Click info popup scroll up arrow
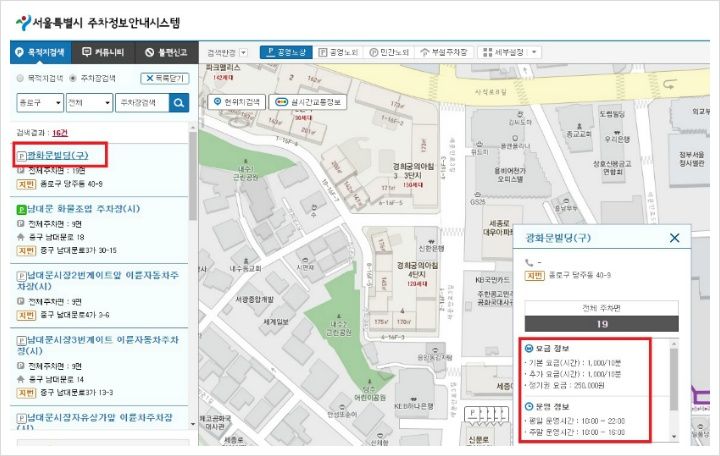The width and height of the screenshot is (720, 456). pyautogui.click(x=674, y=344)
